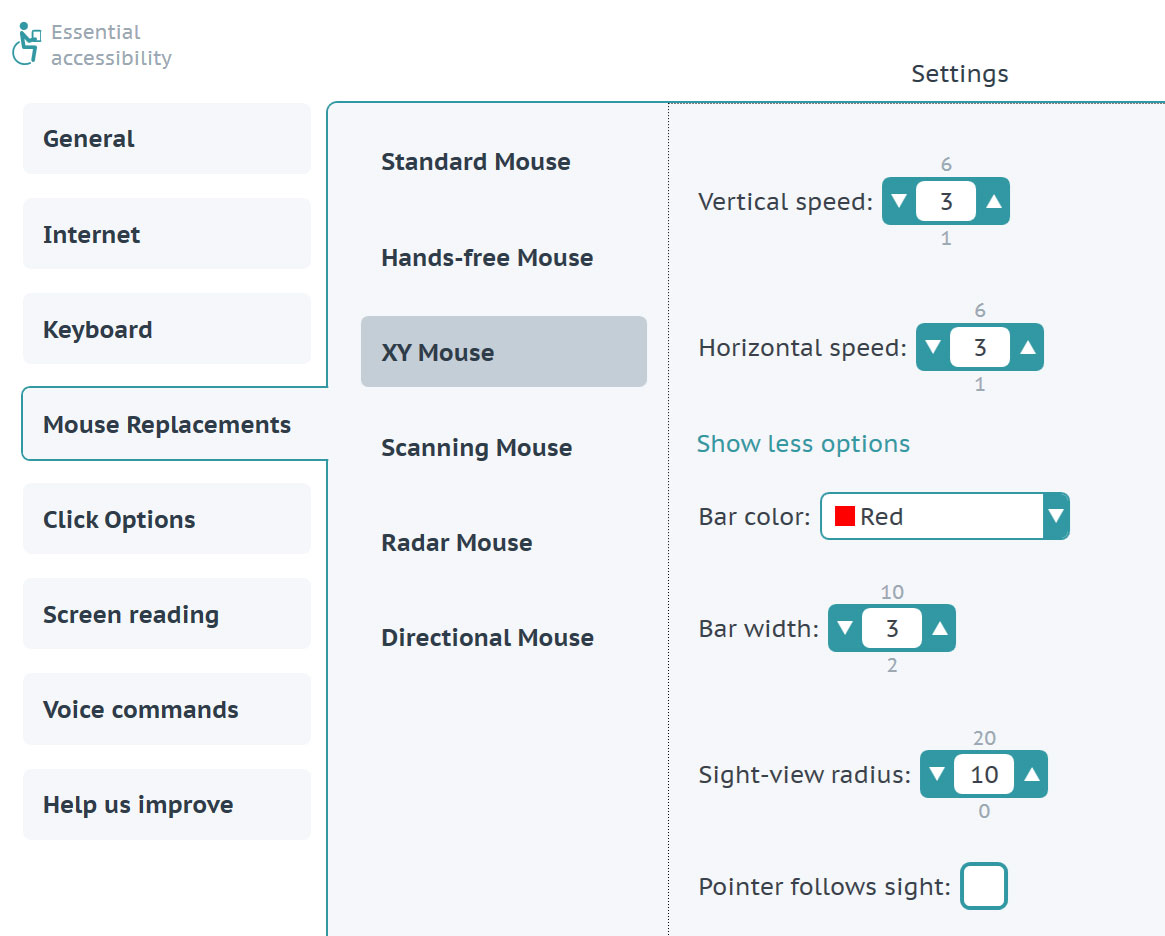
Task: Decrease Vertical speed with down arrow
Action: pyautogui.click(x=899, y=201)
